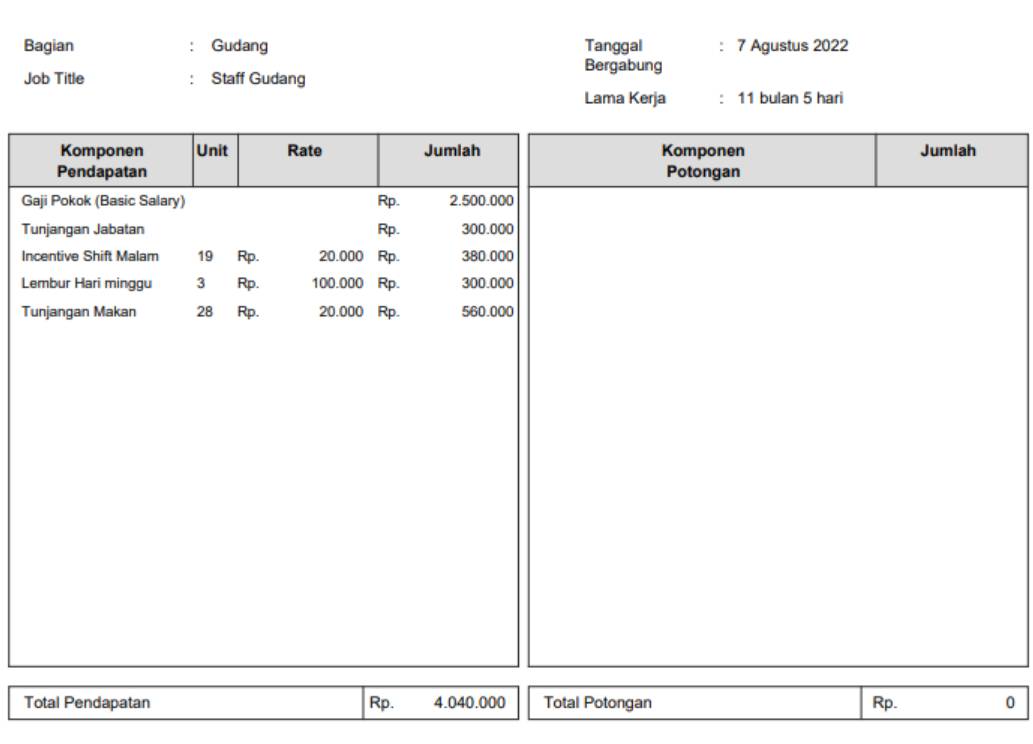Click the Rate column header
This screenshot has width=1033, height=744.
pyautogui.click(x=306, y=150)
